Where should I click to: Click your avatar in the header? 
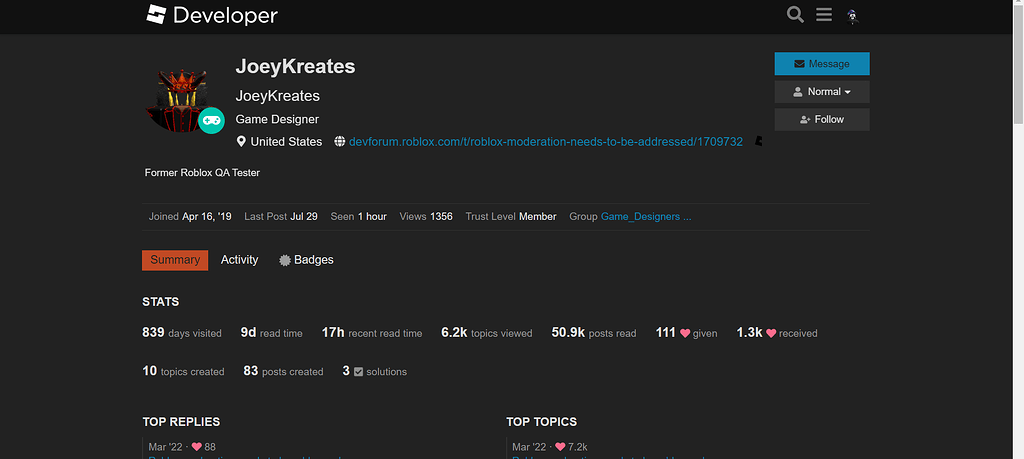click(852, 16)
